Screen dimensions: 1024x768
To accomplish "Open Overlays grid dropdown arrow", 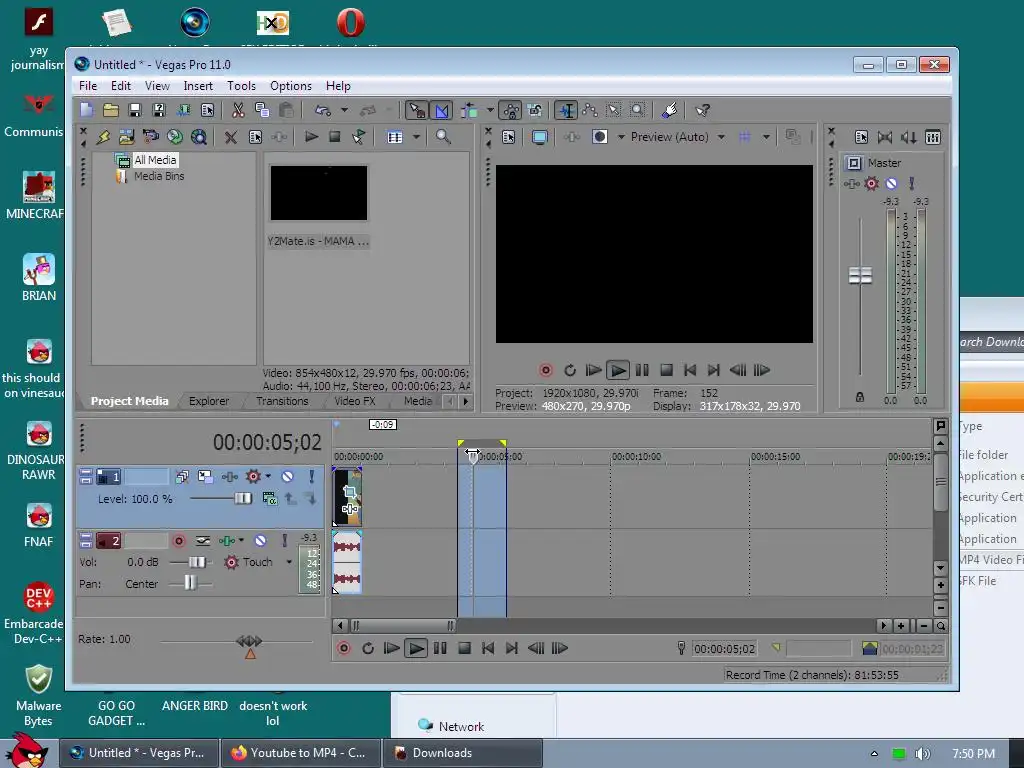I will [766, 136].
